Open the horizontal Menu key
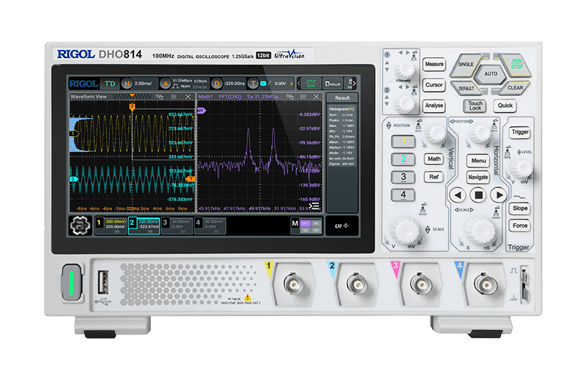Screen dimensions: 575x377 click(x=478, y=161)
